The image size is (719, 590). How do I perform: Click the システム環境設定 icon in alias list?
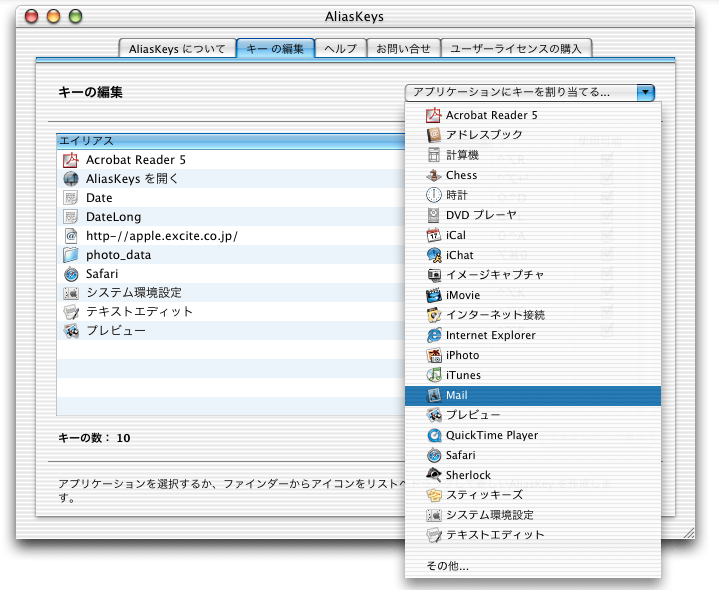pyautogui.click(x=71, y=293)
